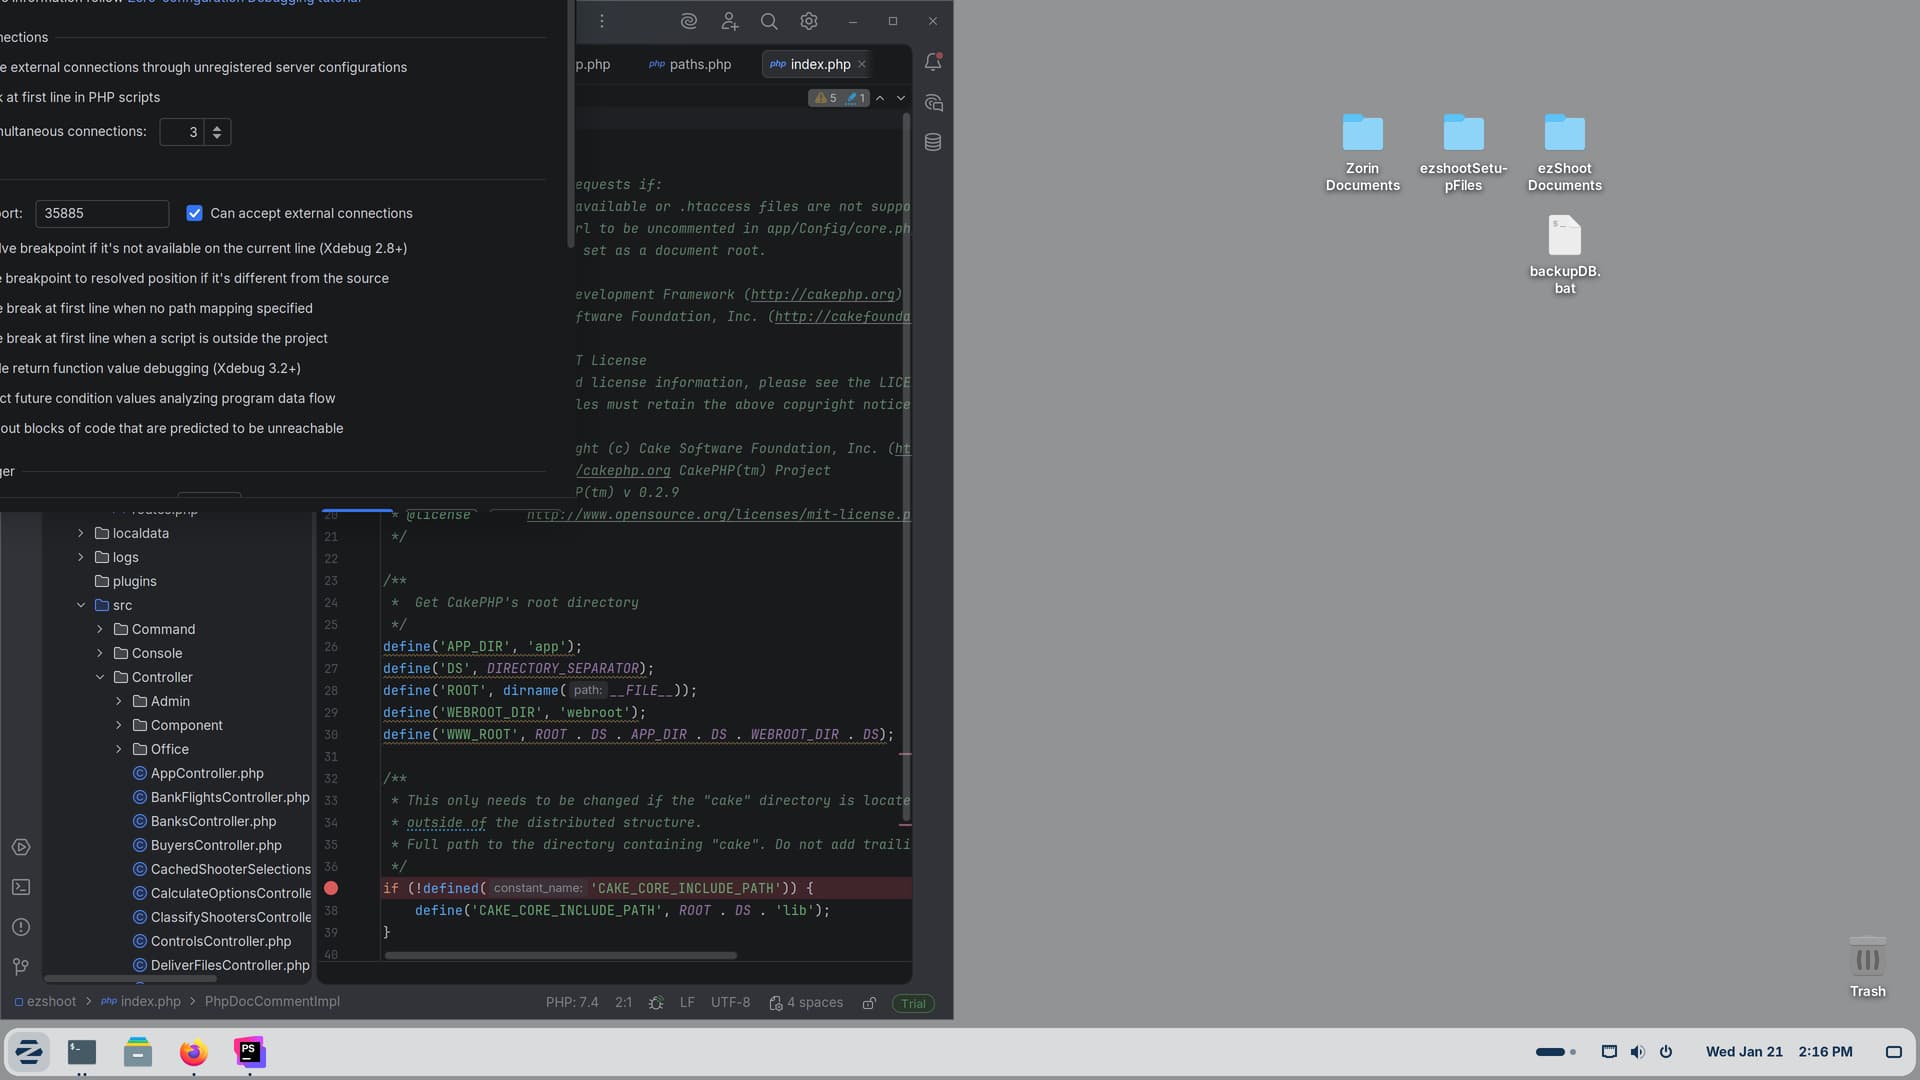1920x1080 pixels.
Task: Open the AI Assistant swirl icon
Action: (688, 21)
